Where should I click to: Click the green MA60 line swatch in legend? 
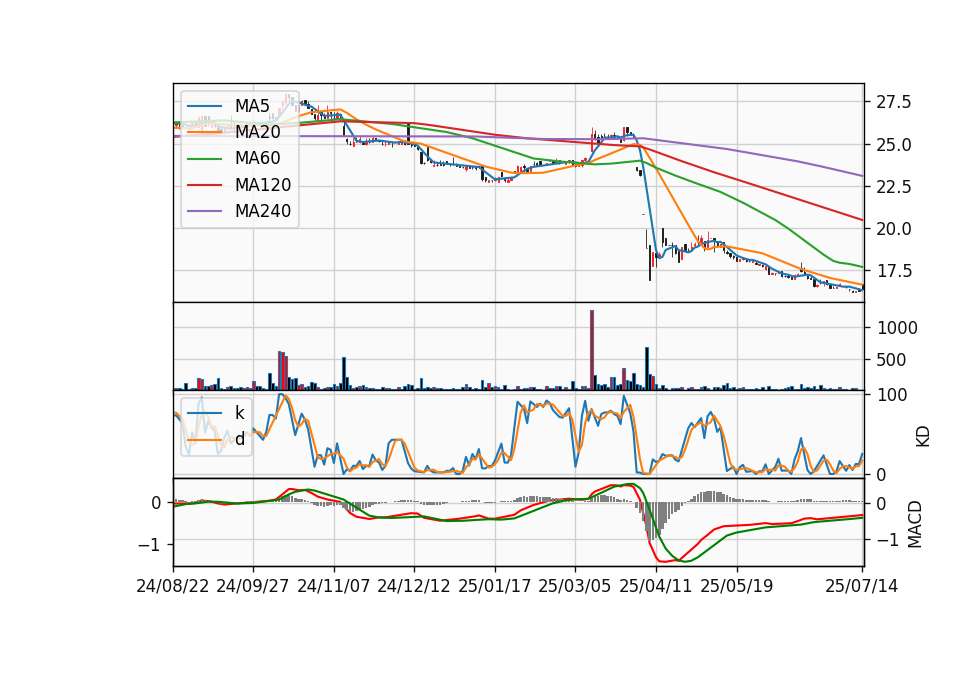click(x=204, y=159)
